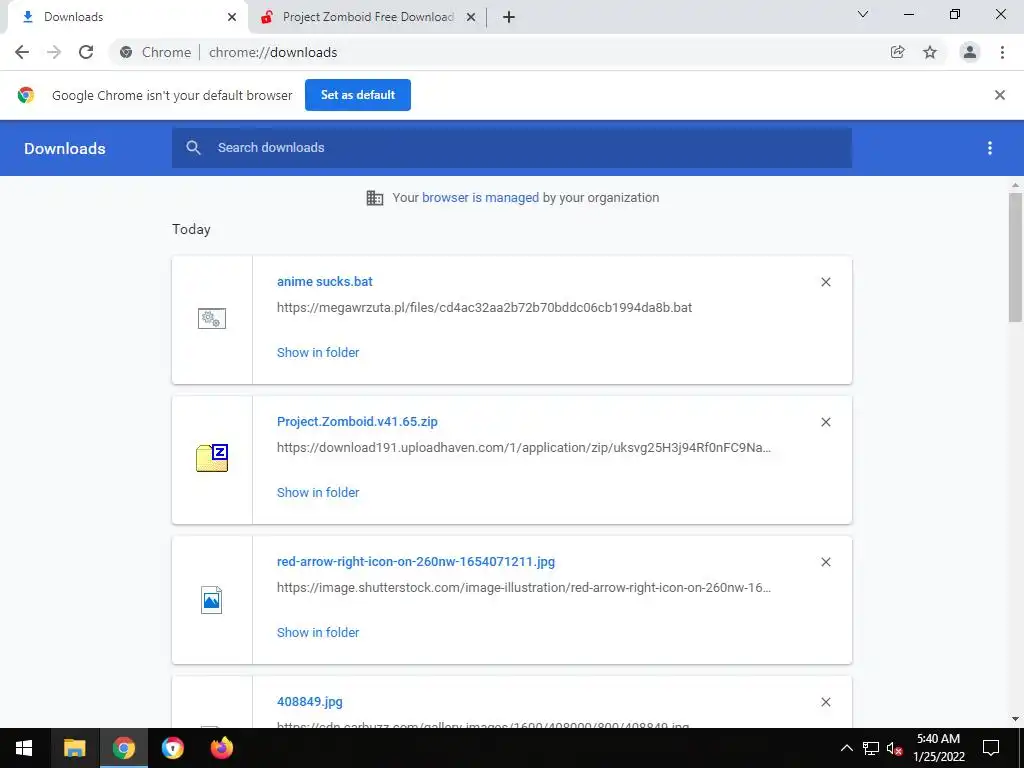Click the browser forward arrow
Viewport: 1024px width, 768px height.
54,52
